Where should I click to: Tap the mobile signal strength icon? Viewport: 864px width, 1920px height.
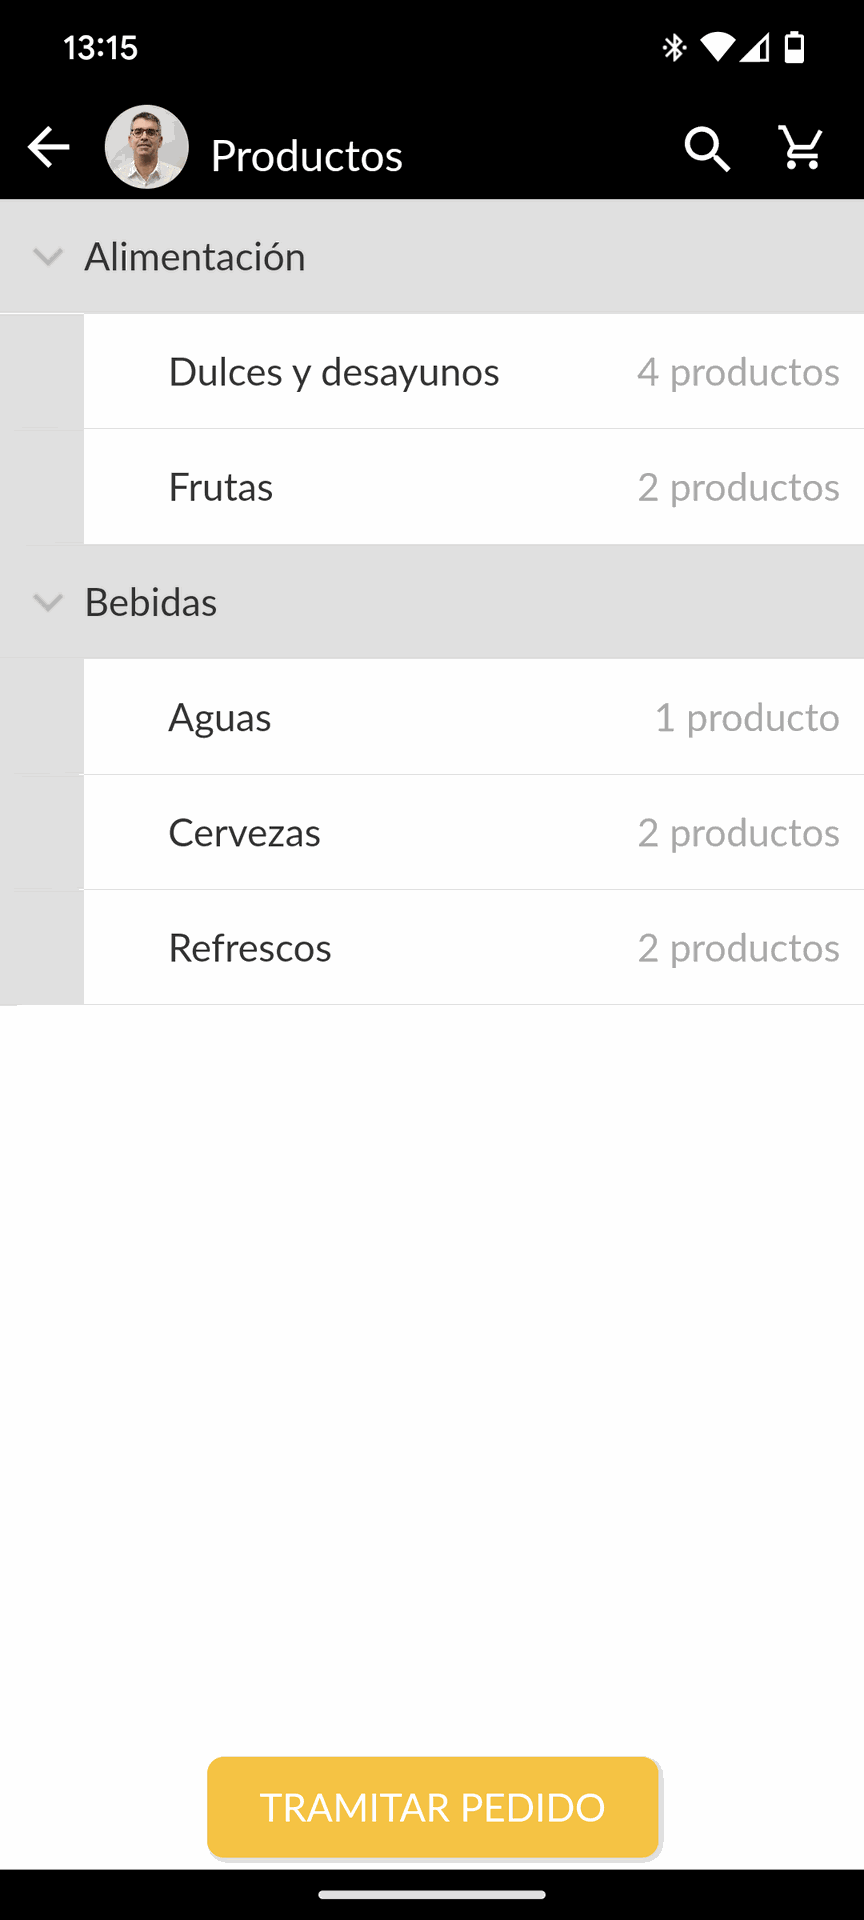click(756, 47)
